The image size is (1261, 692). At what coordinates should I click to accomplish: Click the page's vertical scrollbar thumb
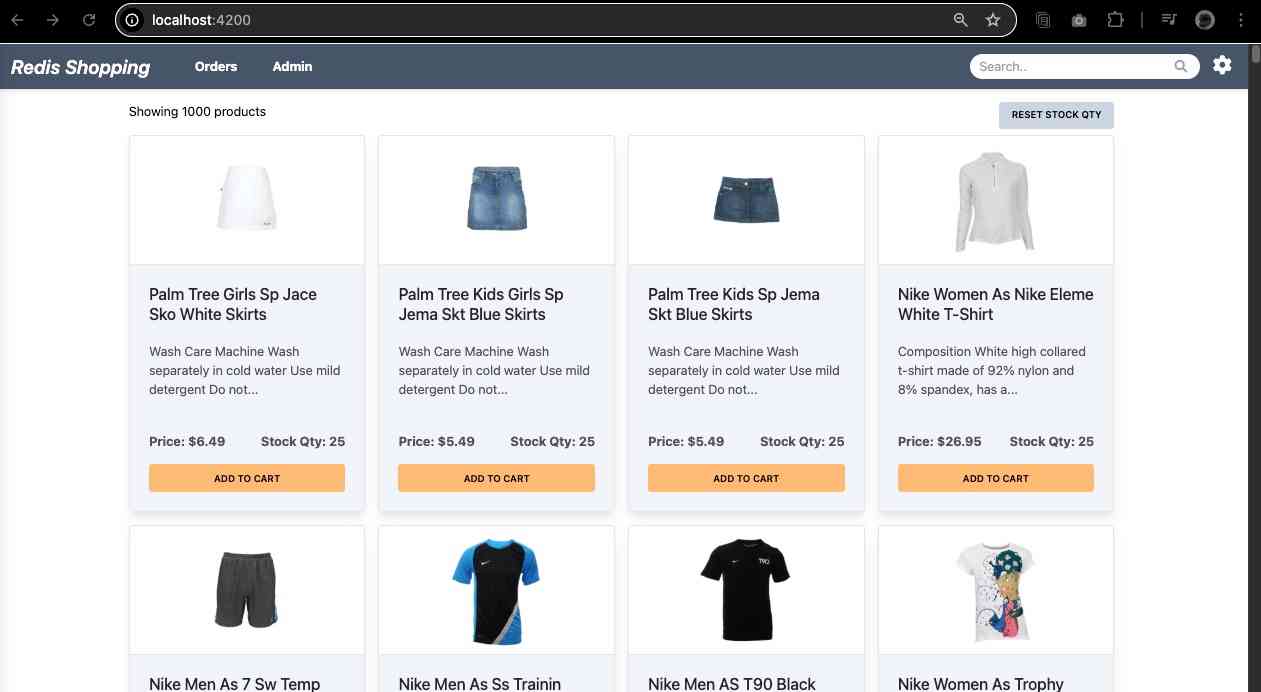(x=1255, y=55)
